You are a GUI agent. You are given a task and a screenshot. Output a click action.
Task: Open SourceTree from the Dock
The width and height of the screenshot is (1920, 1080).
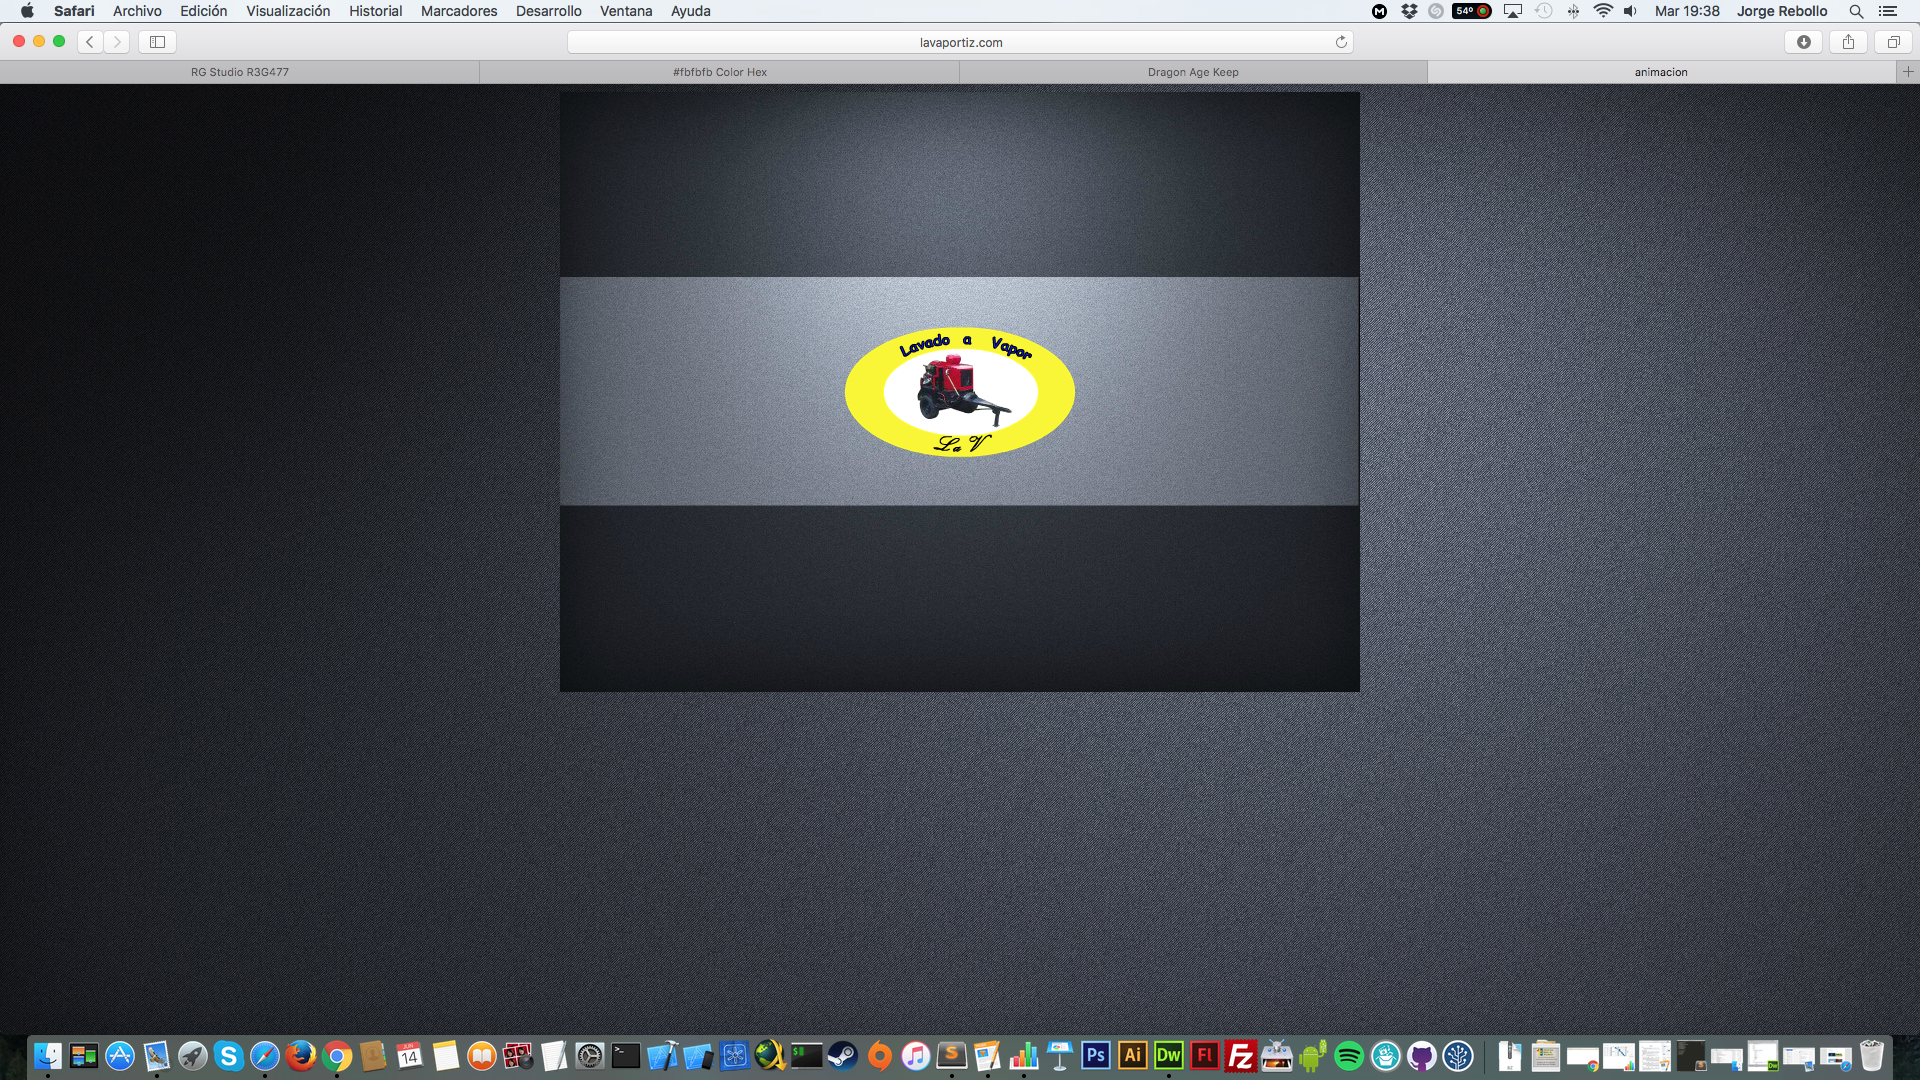point(1458,1055)
